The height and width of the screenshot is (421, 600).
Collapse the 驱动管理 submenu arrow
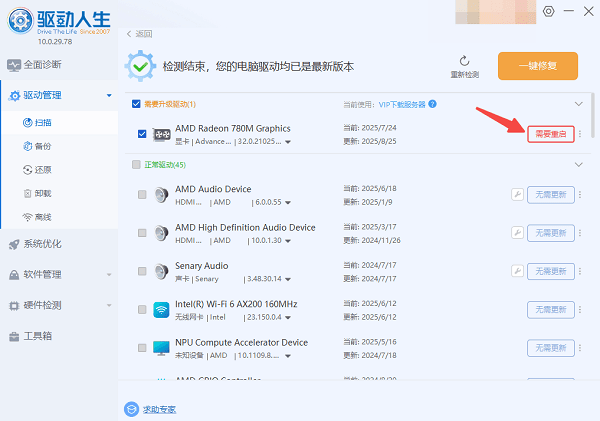(x=109, y=95)
